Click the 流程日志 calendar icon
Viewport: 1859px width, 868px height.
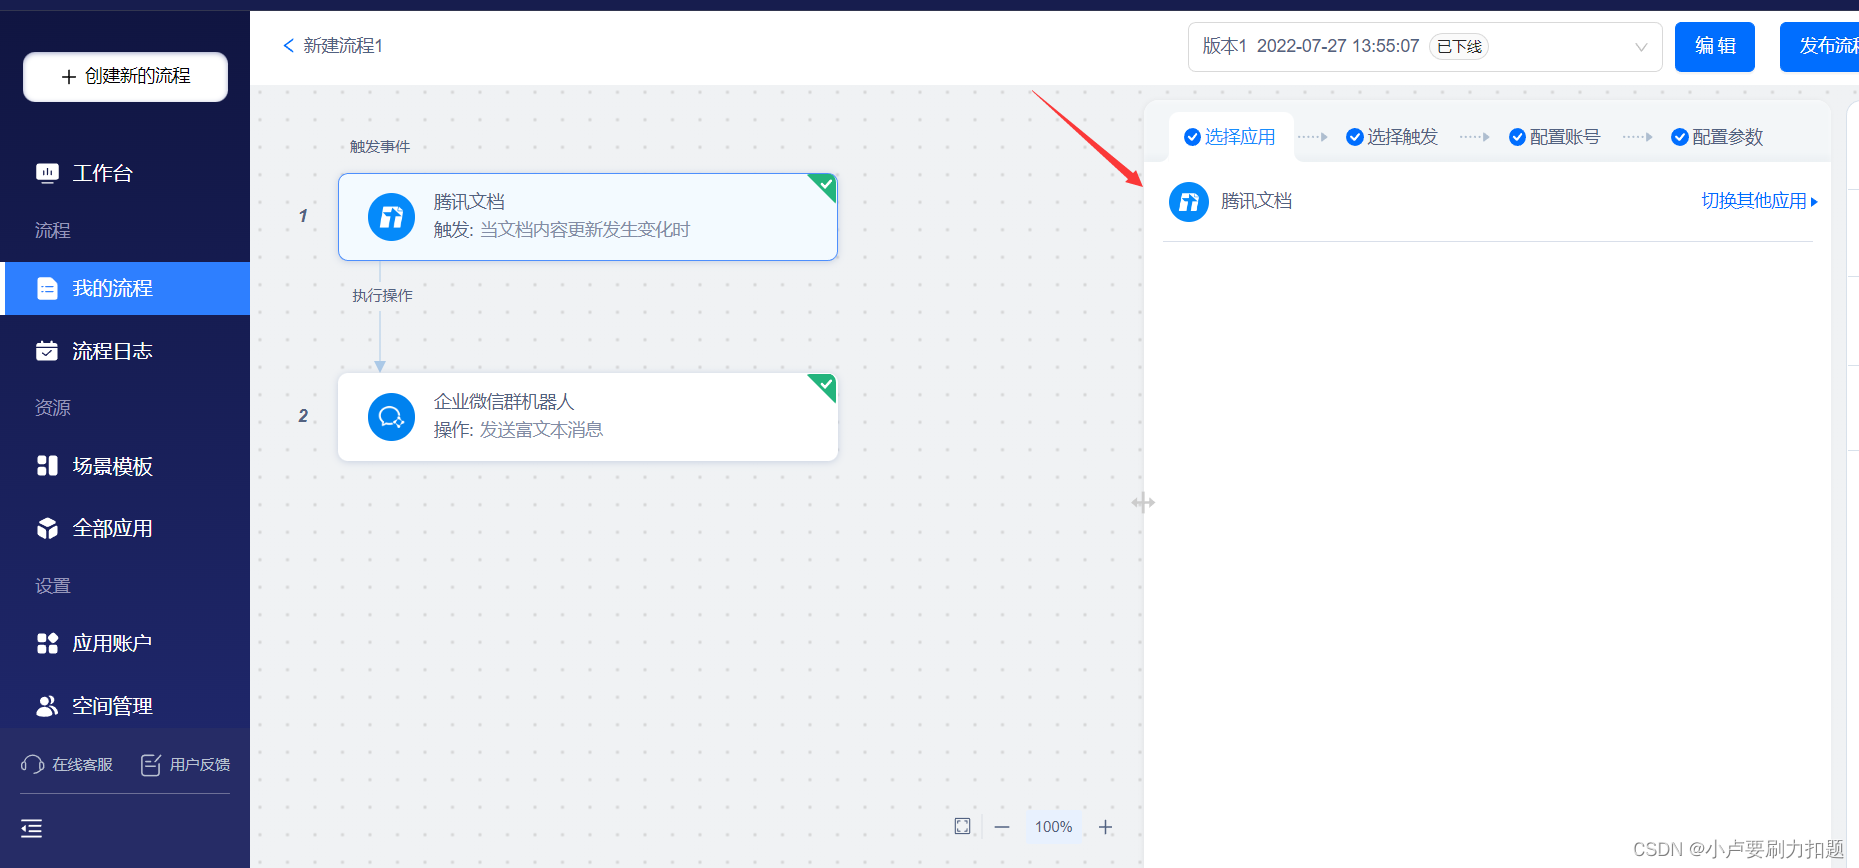pyautogui.click(x=47, y=351)
